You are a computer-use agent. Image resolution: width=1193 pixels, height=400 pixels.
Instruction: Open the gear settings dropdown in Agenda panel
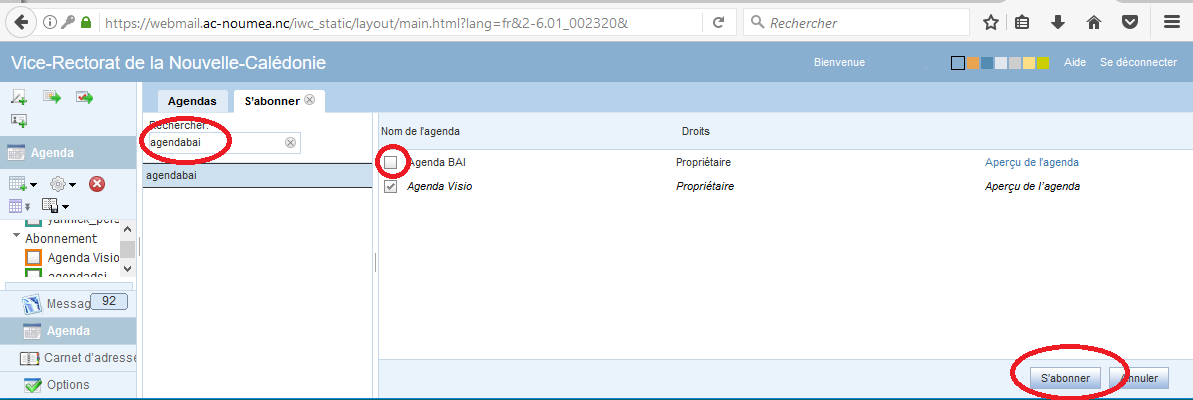pyautogui.click(x=62, y=184)
